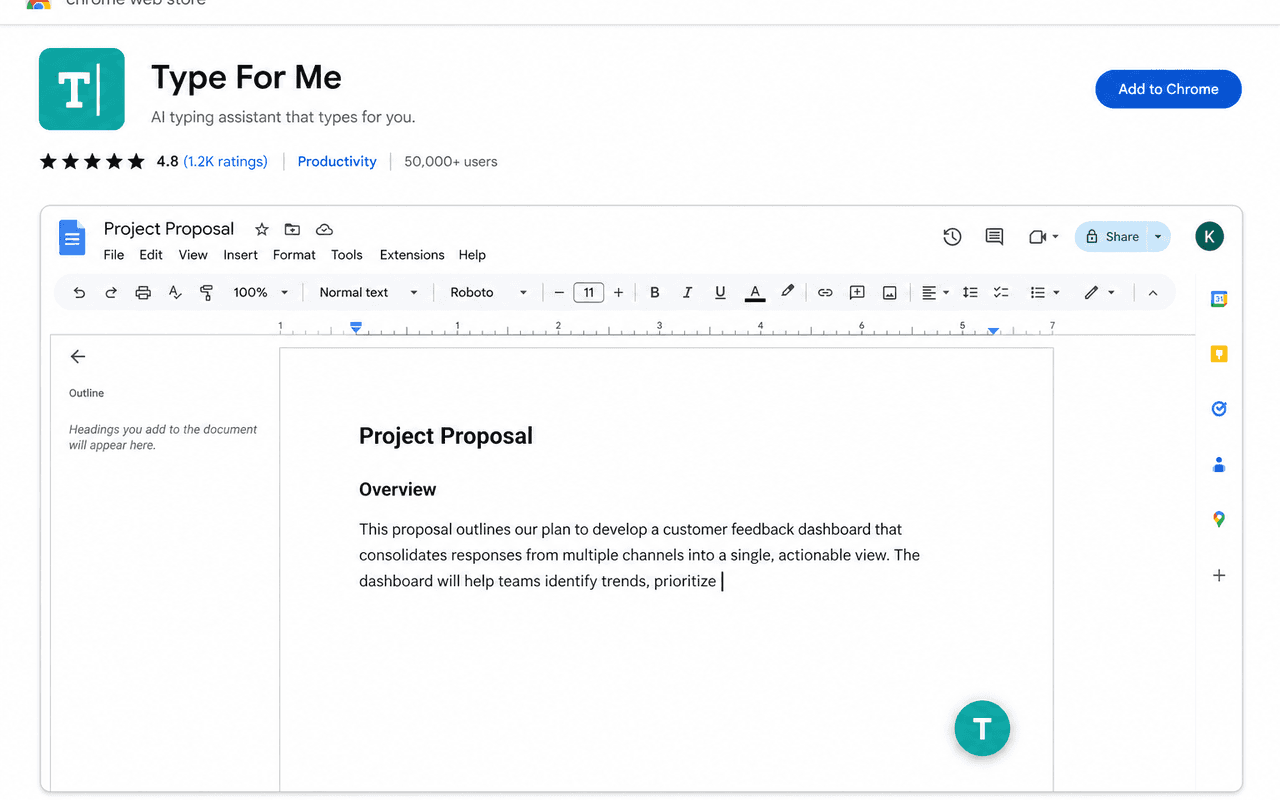The width and height of the screenshot is (1280, 800).
Task: Open the text alignment dropdown
Action: coord(935,293)
